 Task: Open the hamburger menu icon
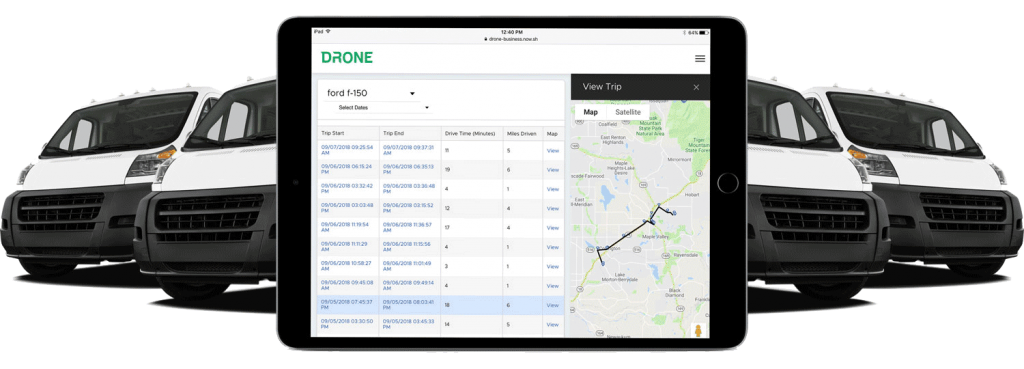click(699, 59)
